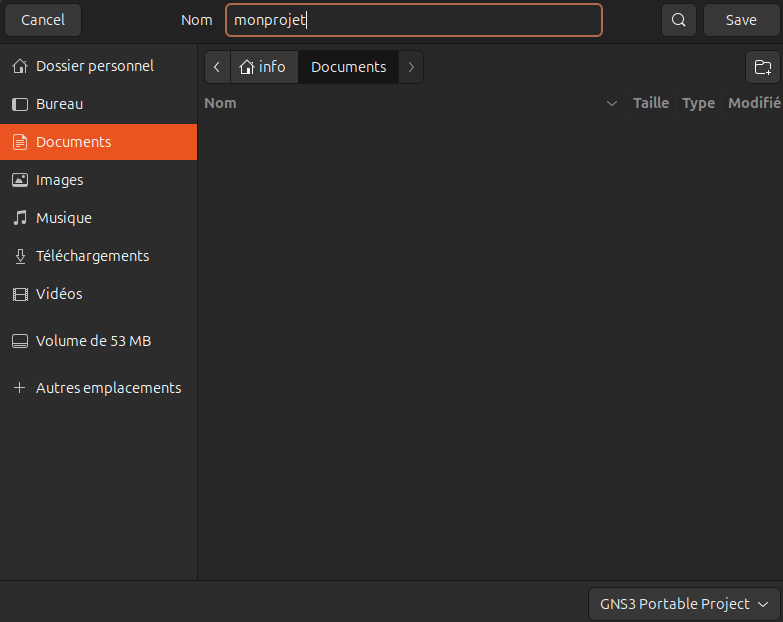Sort by the Type column header
The width and height of the screenshot is (783, 622).
[x=698, y=103]
